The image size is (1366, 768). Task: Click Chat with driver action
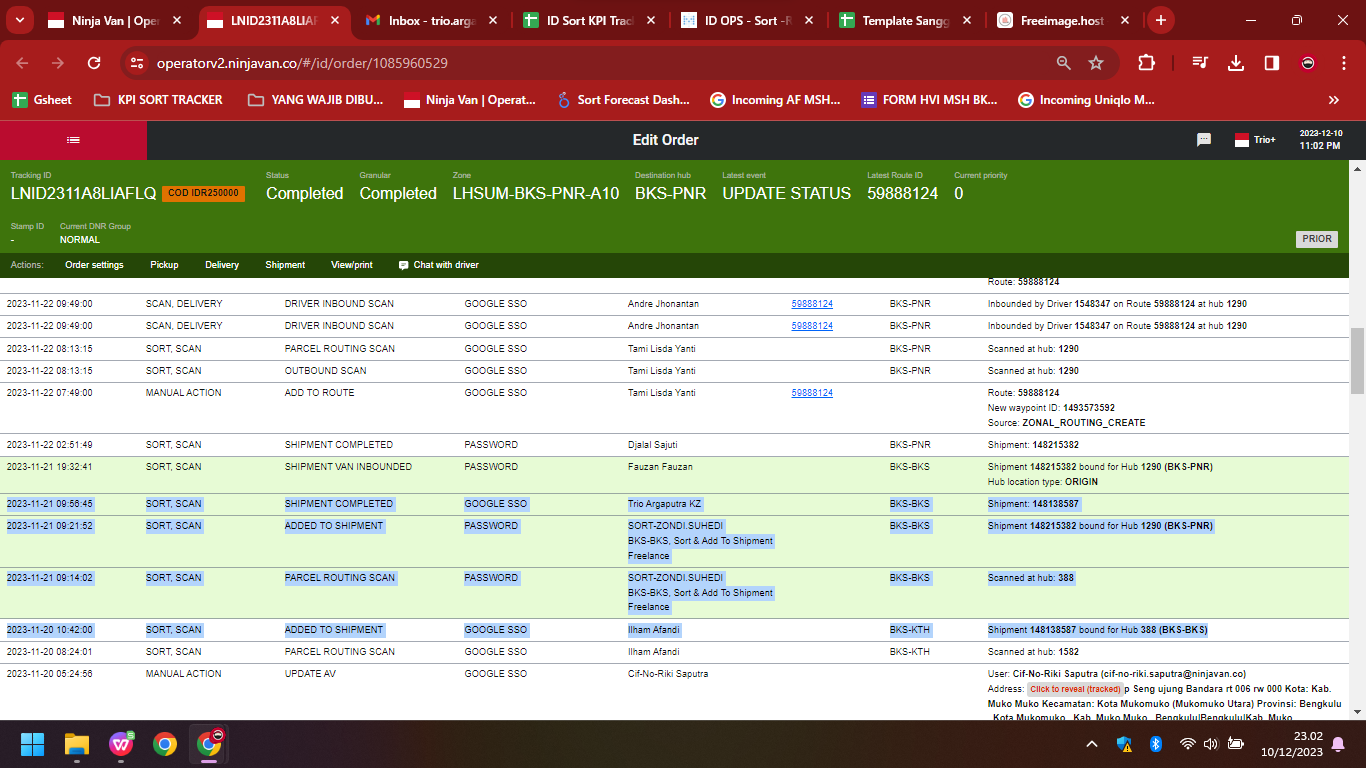(438, 265)
